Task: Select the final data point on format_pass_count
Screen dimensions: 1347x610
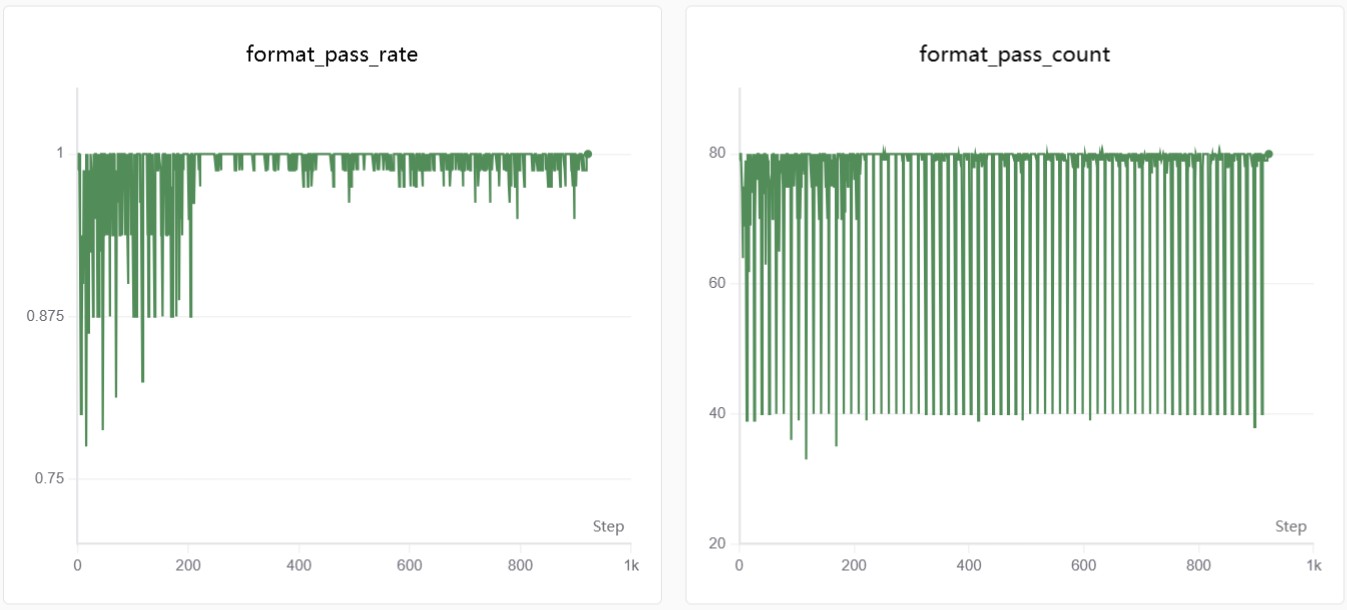Action: click(1269, 154)
